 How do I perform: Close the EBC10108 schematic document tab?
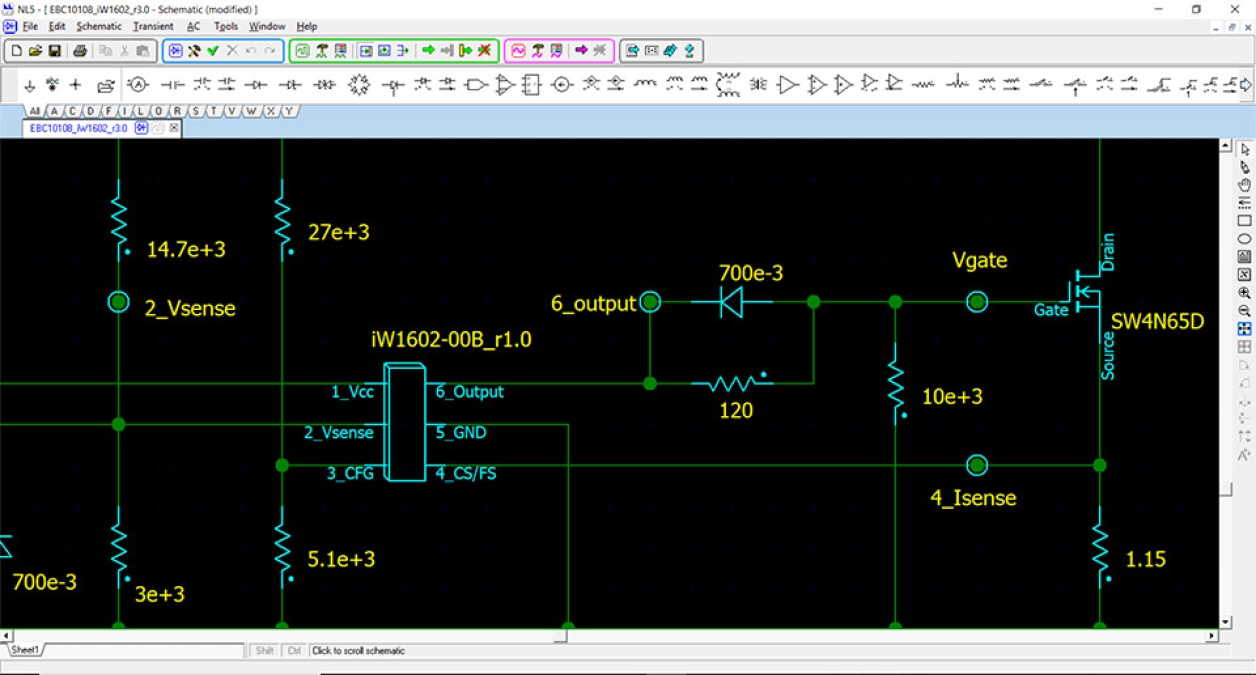(173, 128)
